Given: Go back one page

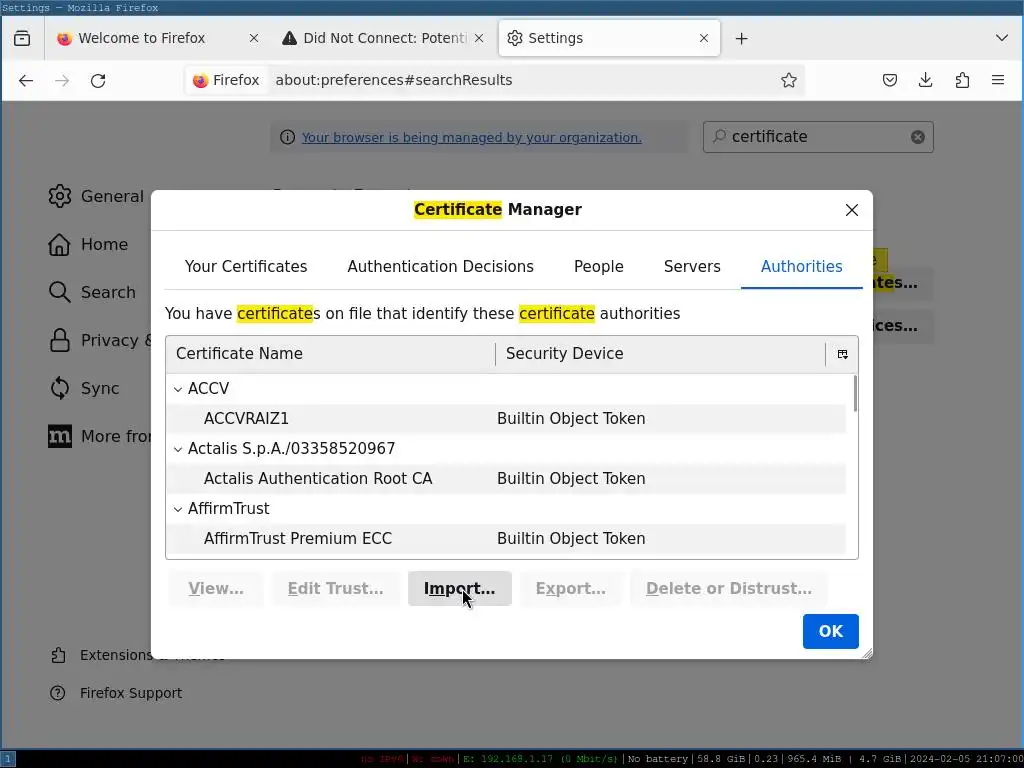Looking at the screenshot, I should (x=26, y=80).
